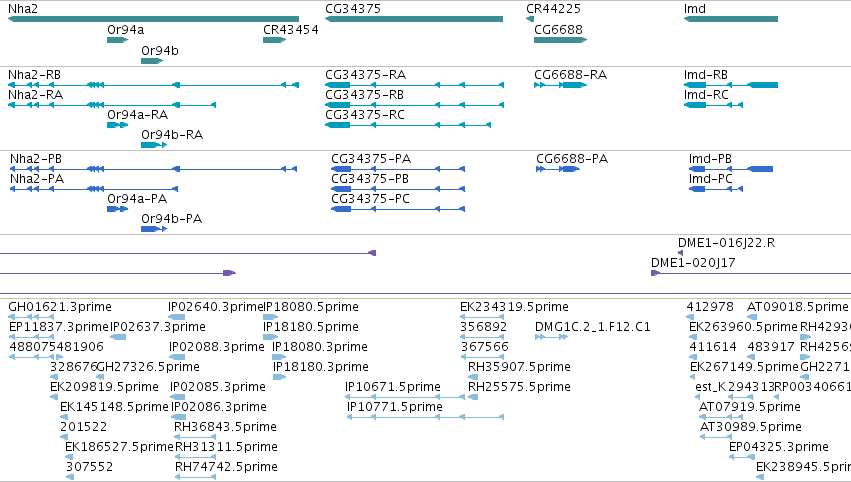This screenshot has width=851, height=482.
Task: Click the AT09018.5prime EST
Action: tap(751, 317)
